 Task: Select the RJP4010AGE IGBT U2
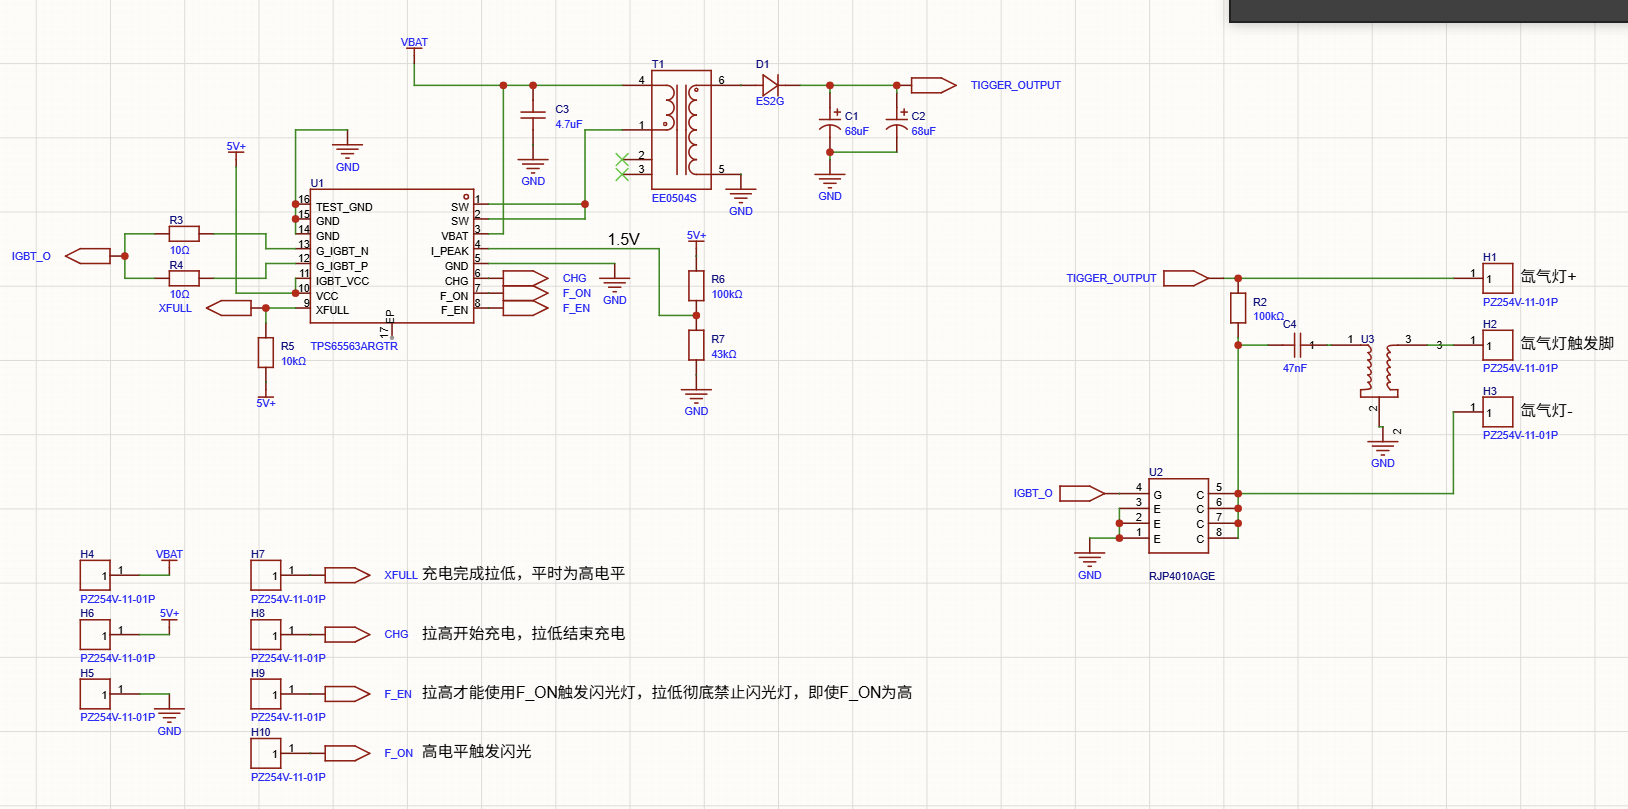(x=1179, y=516)
